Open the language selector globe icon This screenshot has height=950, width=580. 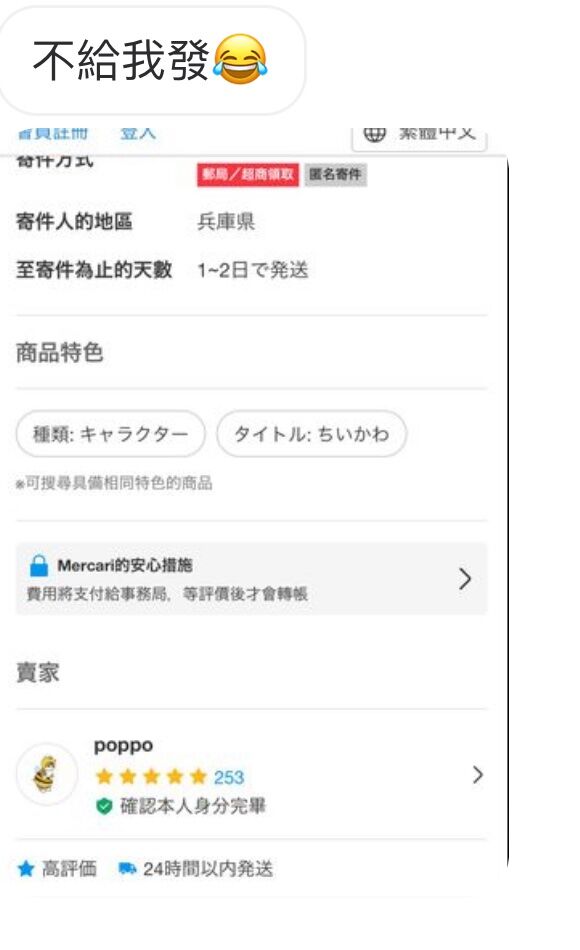pos(374,134)
